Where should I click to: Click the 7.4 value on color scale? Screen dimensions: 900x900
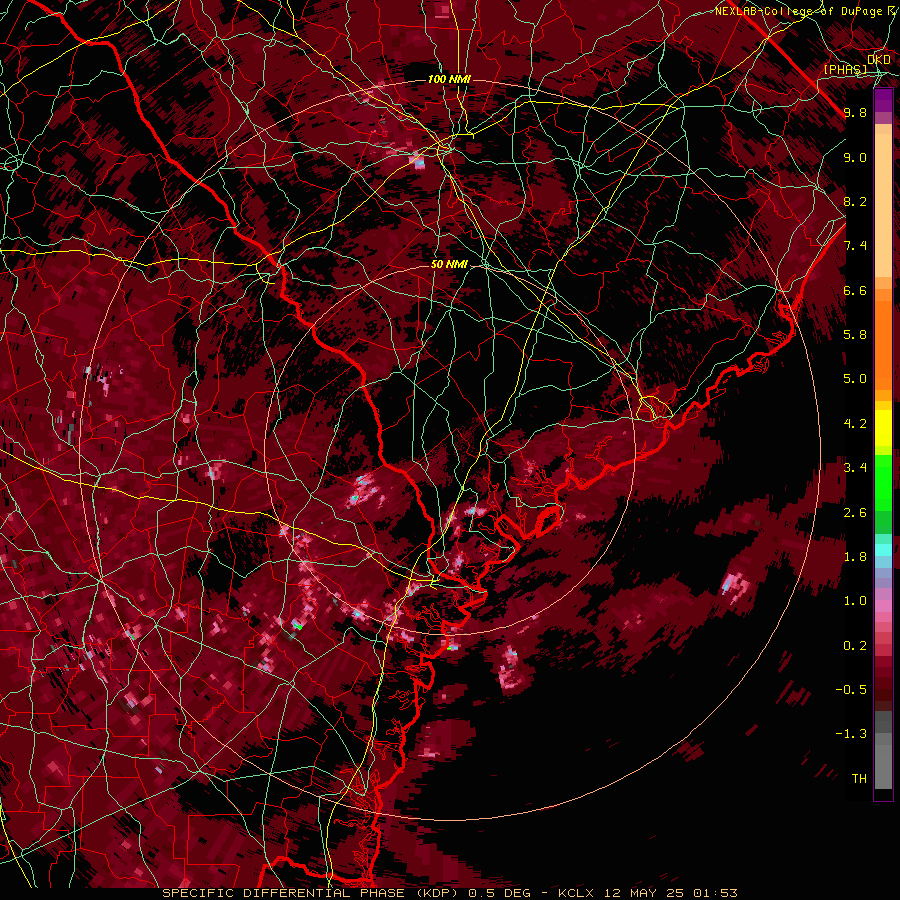tap(855, 246)
